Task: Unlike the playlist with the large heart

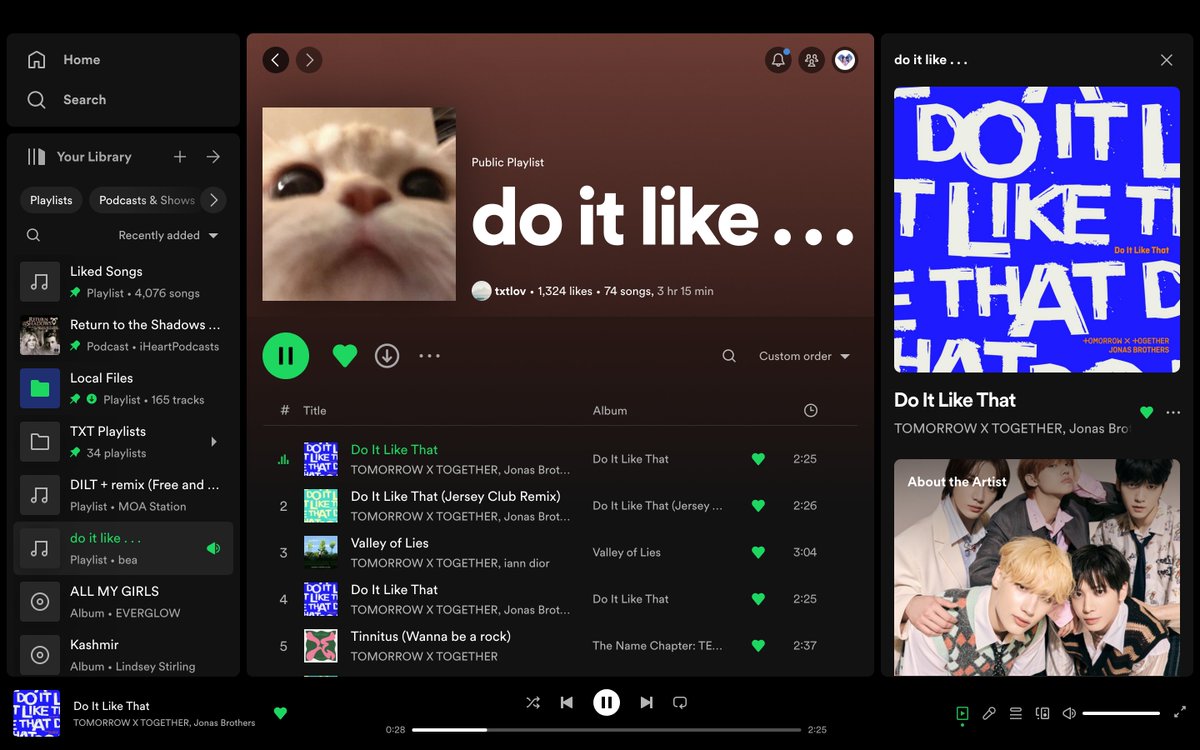Action: pyautogui.click(x=345, y=355)
